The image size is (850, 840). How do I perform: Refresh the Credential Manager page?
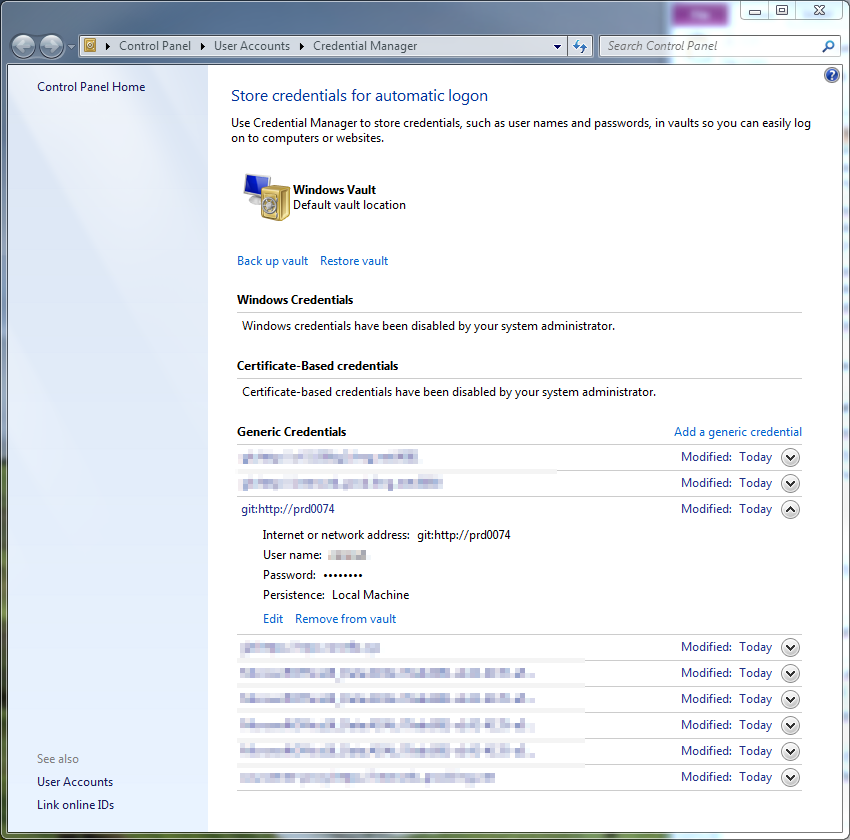pos(580,47)
